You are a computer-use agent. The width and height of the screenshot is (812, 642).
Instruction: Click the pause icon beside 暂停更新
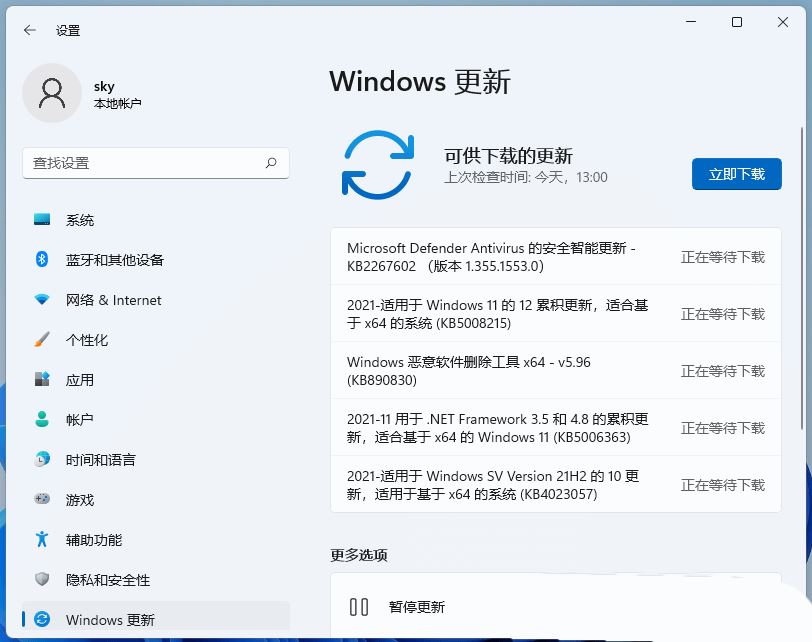(360, 607)
